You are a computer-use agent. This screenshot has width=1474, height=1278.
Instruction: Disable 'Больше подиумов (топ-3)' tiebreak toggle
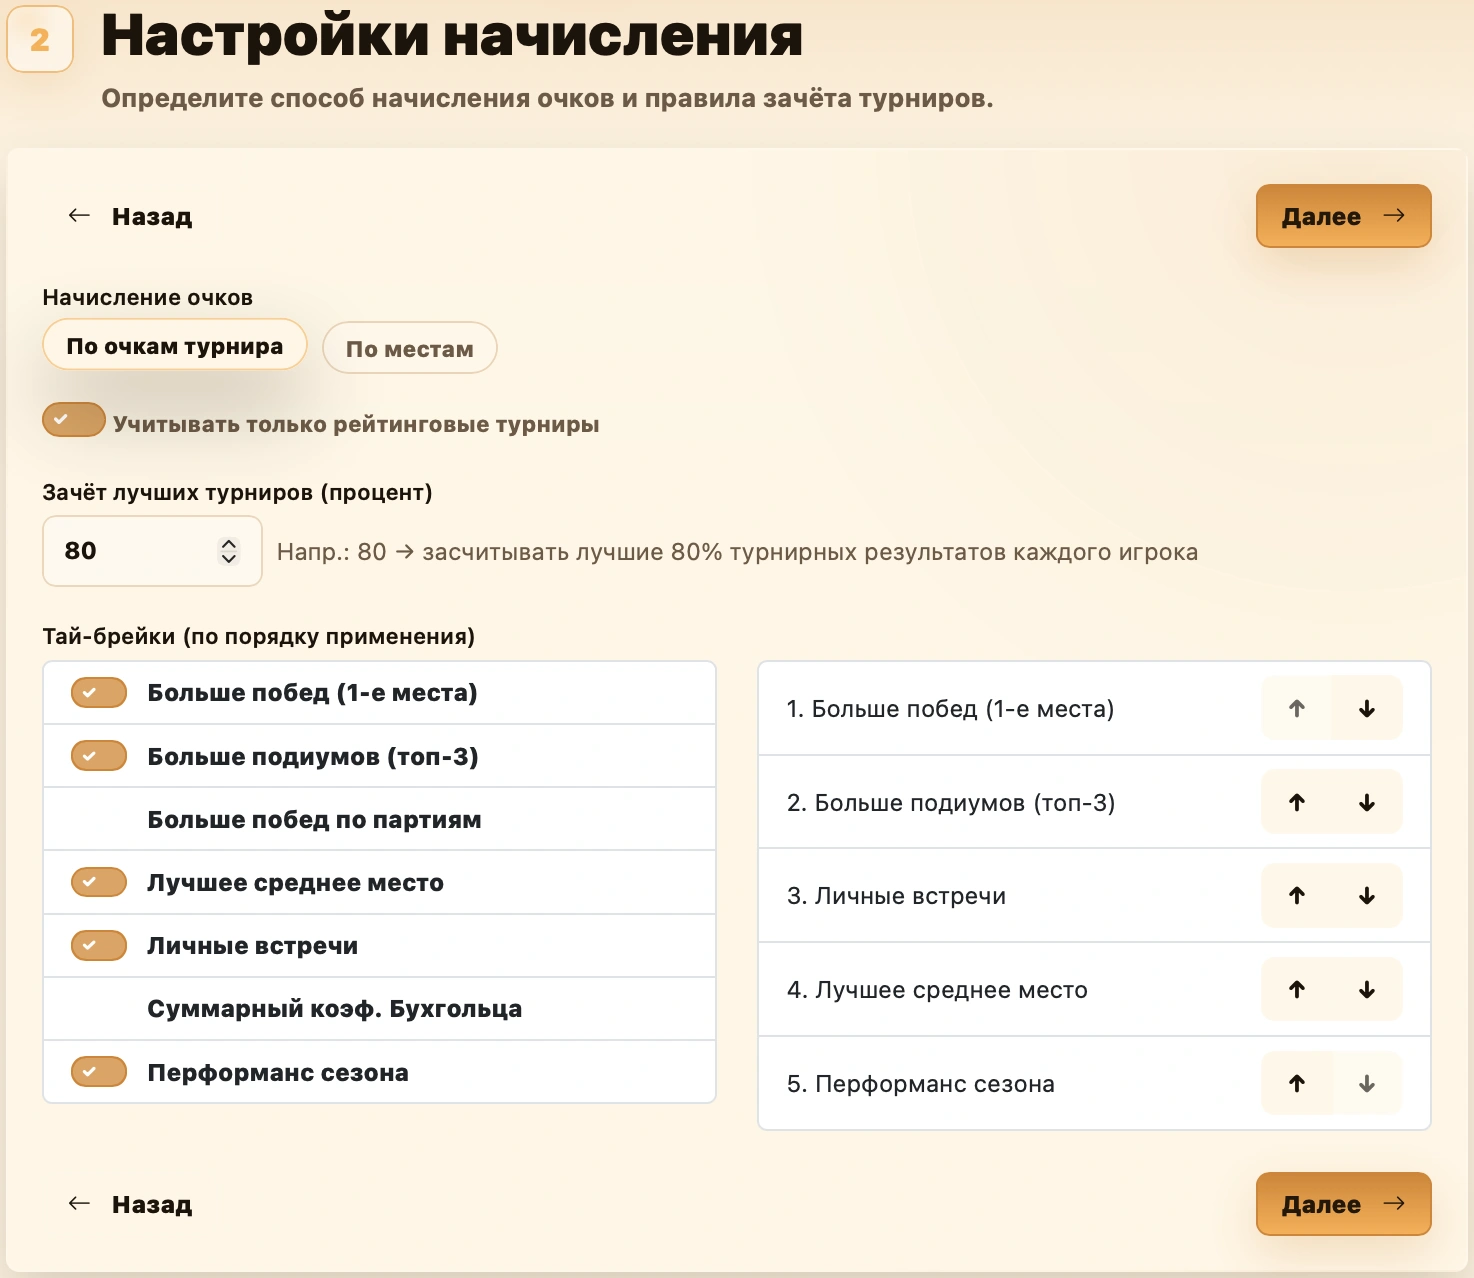[x=99, y=756]
